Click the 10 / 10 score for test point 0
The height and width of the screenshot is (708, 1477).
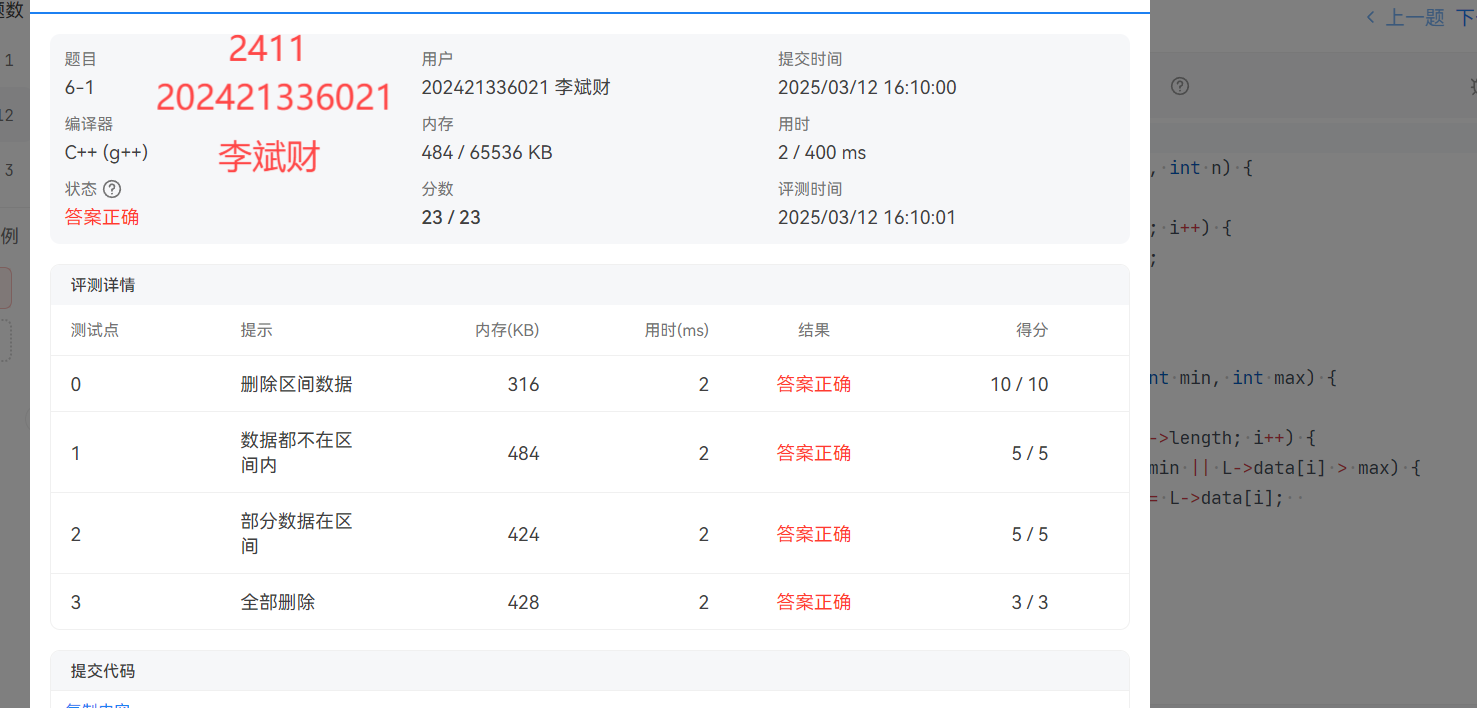pos(1019,384)
